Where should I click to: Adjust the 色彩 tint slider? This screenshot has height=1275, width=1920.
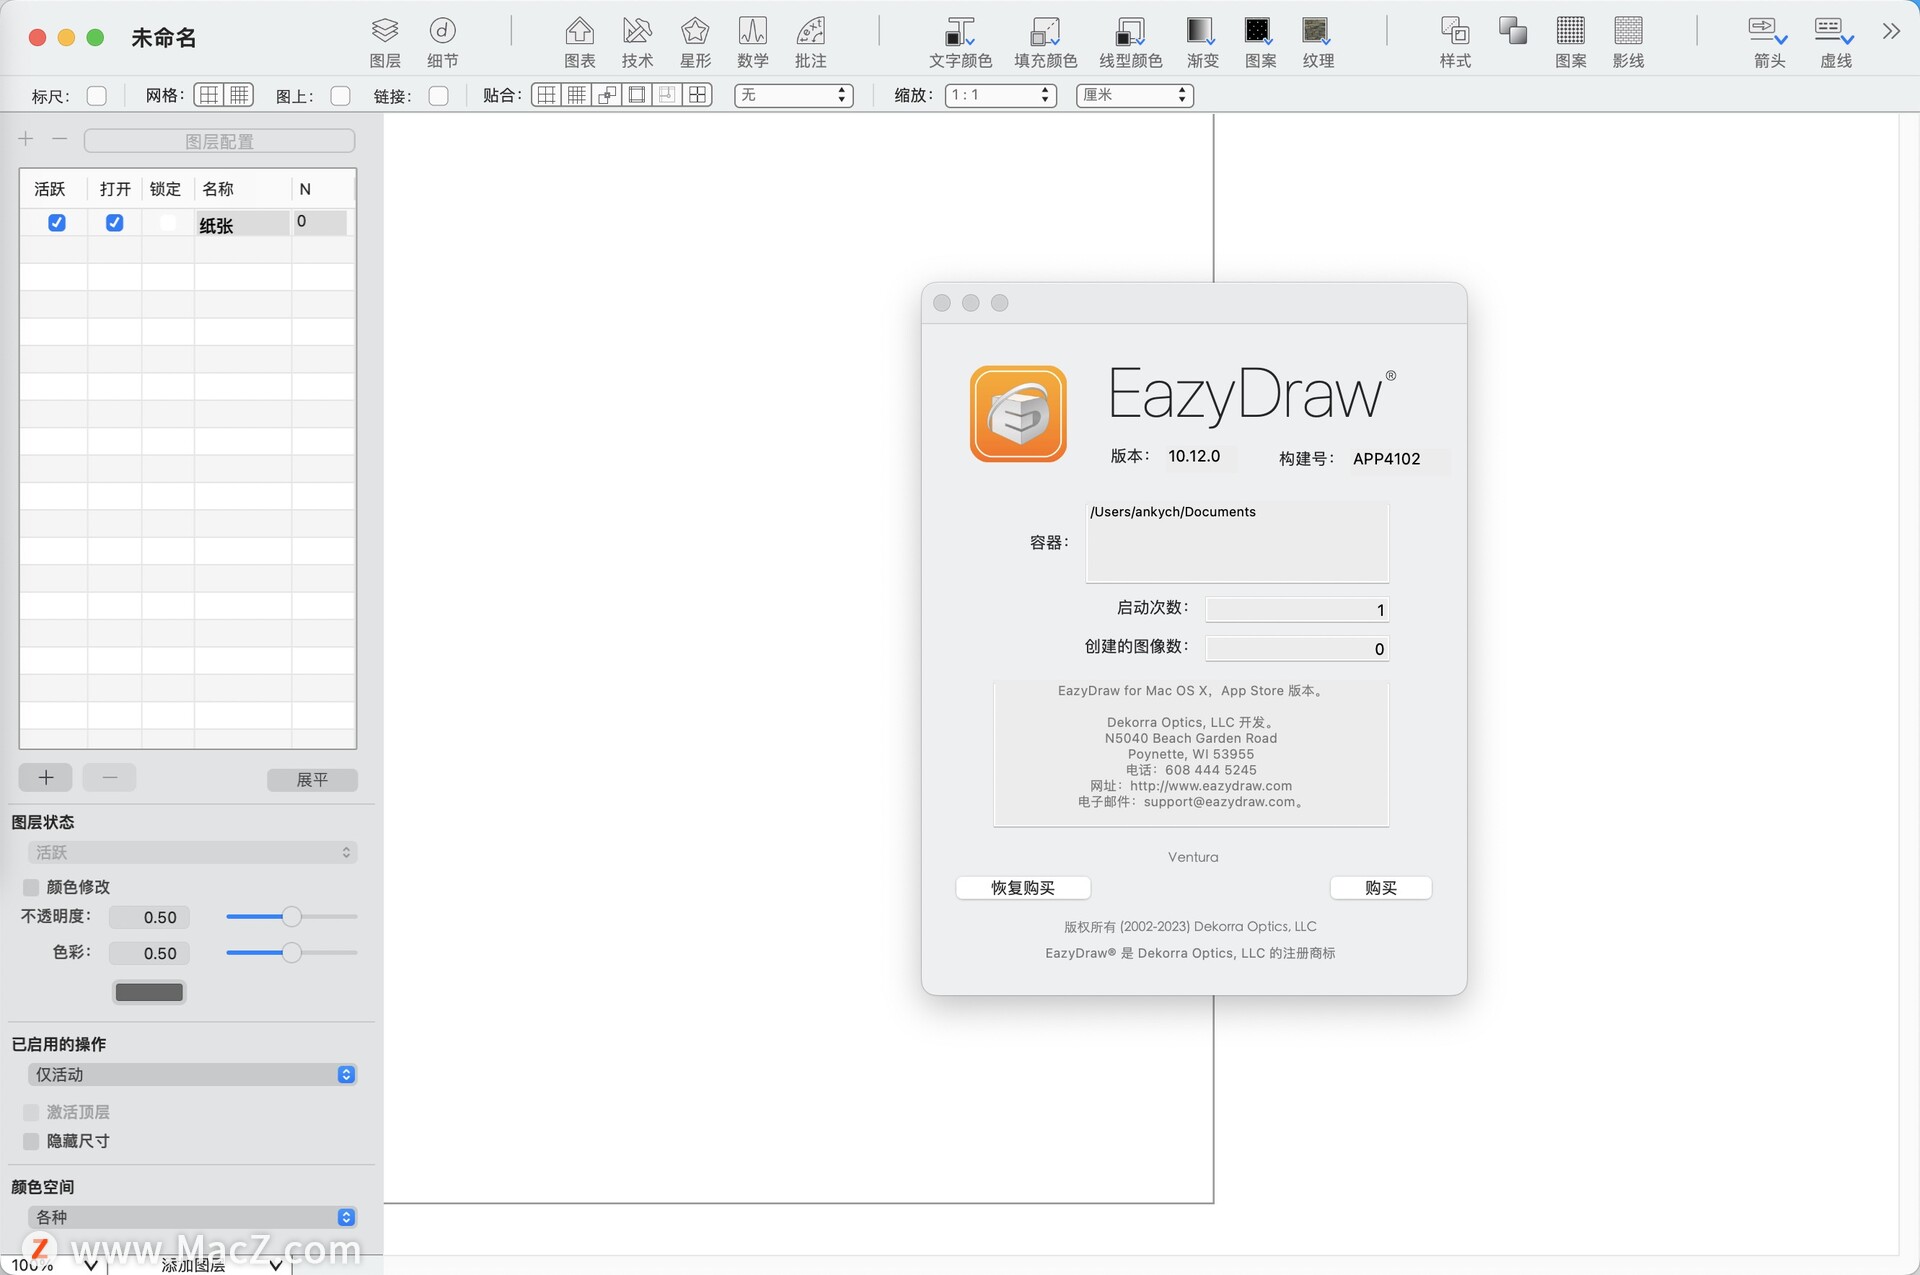pos(291,952)
